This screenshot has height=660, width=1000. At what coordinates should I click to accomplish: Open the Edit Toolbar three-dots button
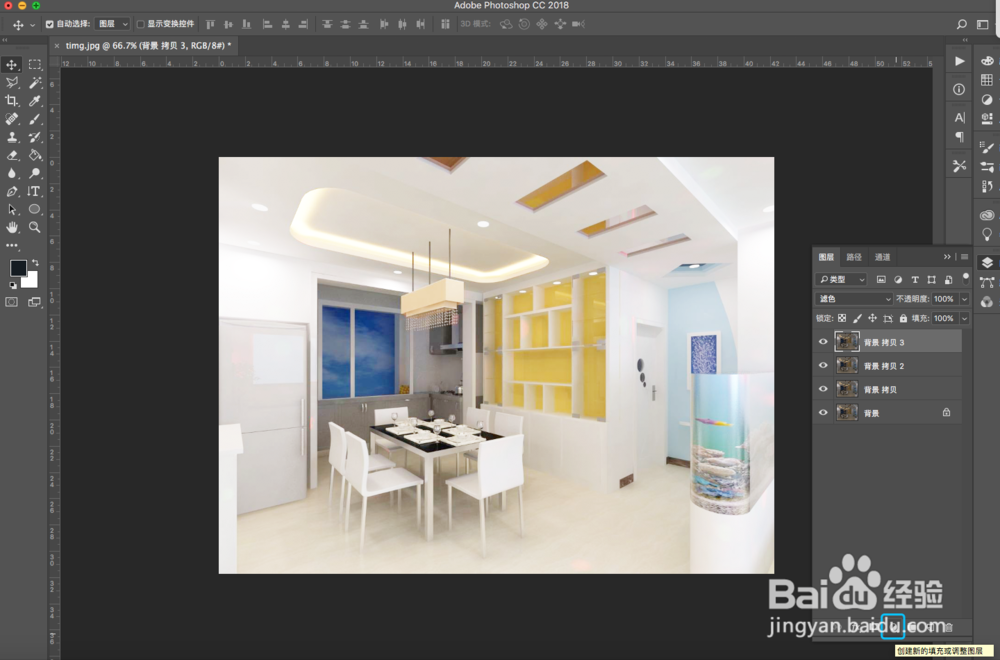click(x=11, y=245)
